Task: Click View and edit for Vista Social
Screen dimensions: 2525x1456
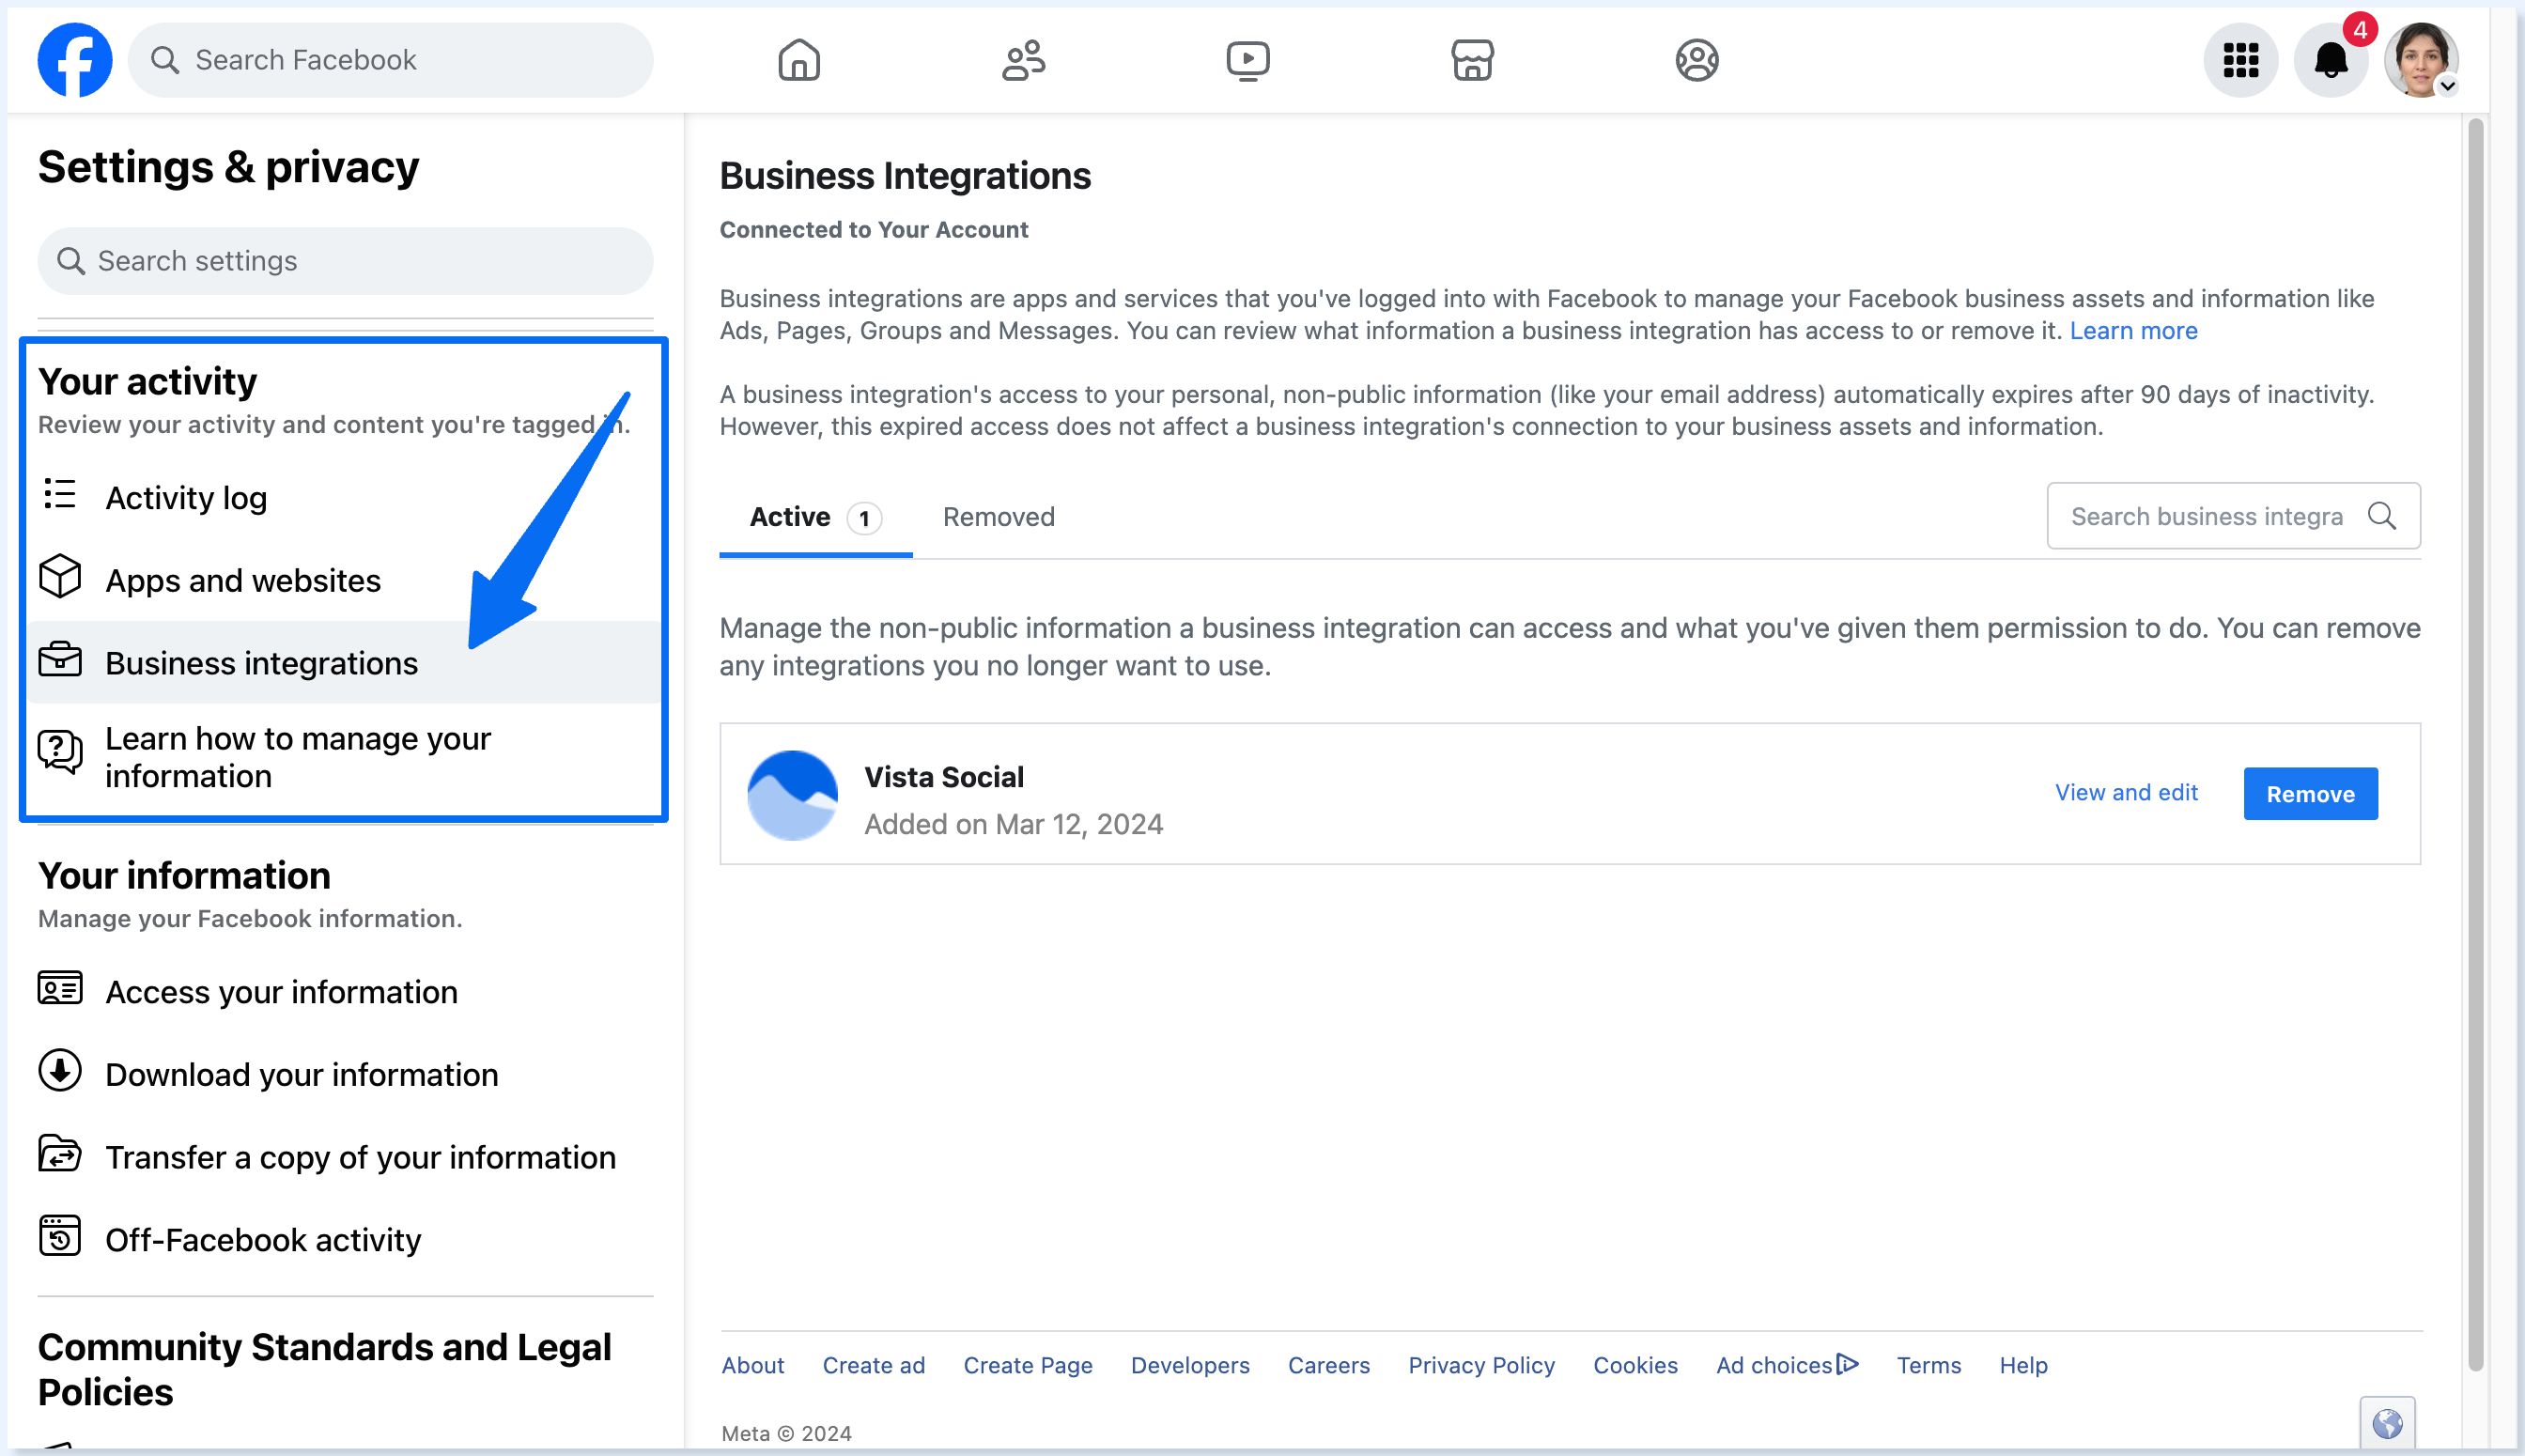Action: coord(2126,793)
